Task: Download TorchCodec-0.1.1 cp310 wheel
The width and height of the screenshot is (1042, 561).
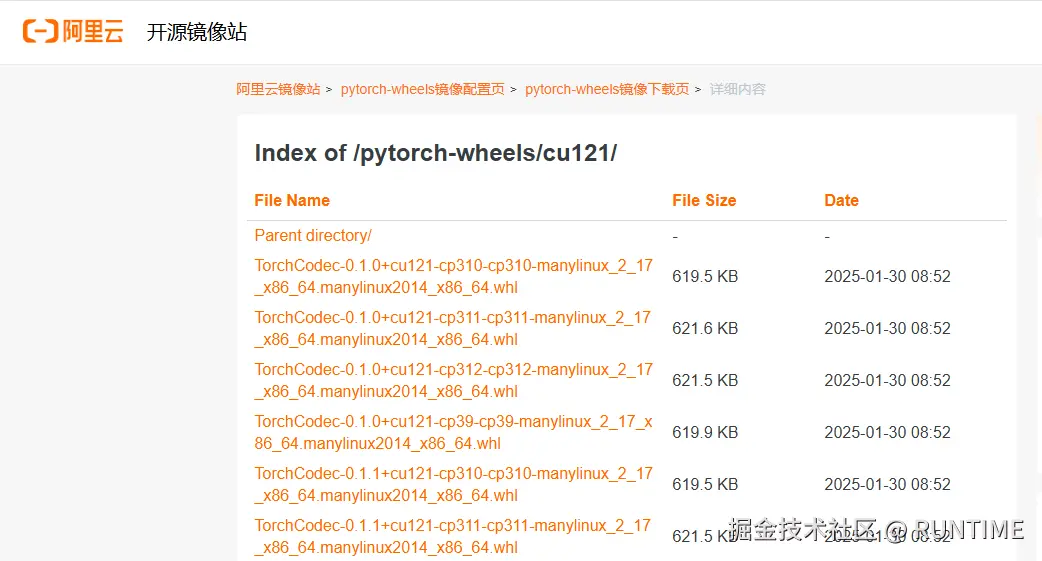Action: point(453,484)
